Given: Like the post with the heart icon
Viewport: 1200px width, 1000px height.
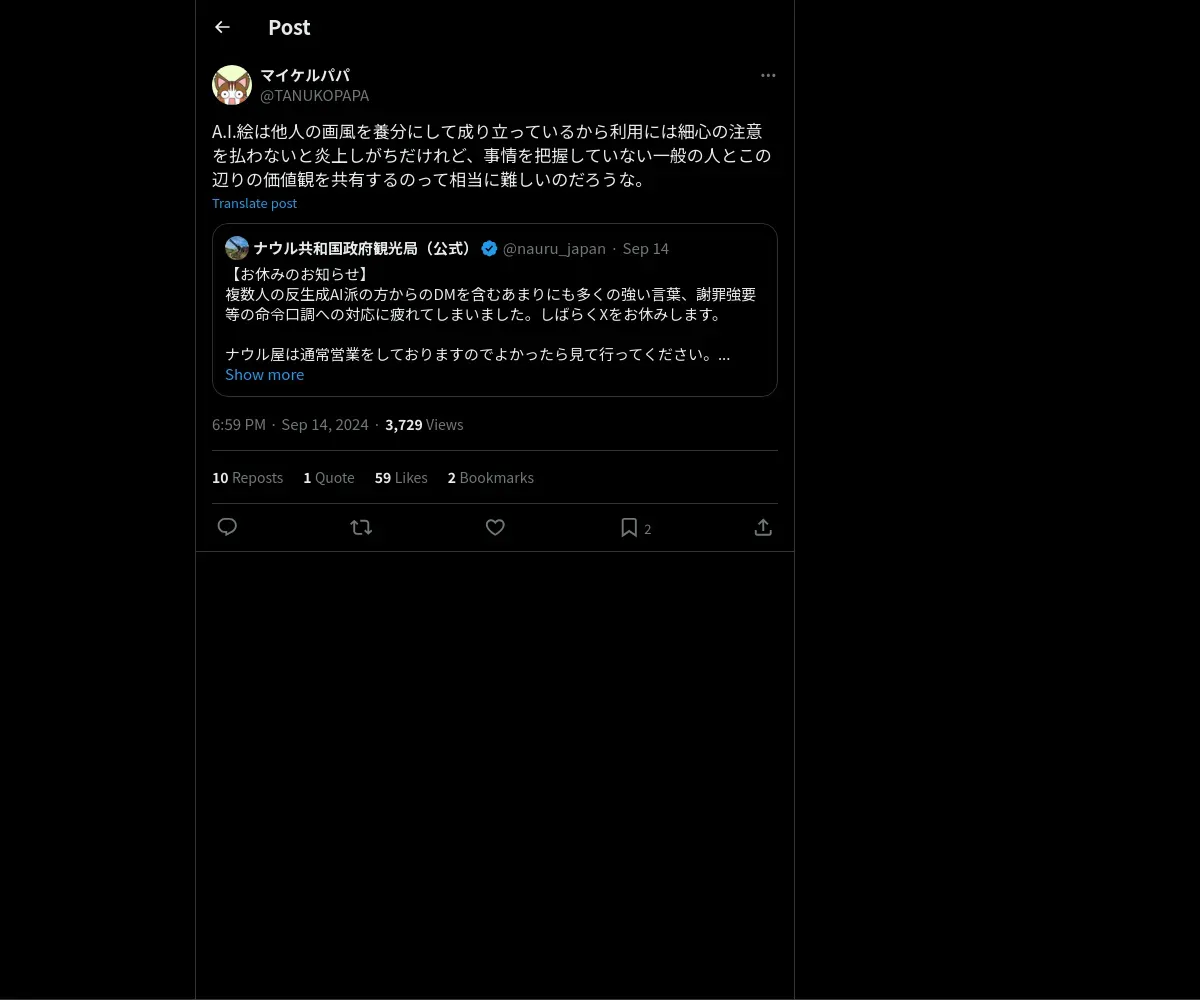Looking at the screenshot, I should pos(495,527).
